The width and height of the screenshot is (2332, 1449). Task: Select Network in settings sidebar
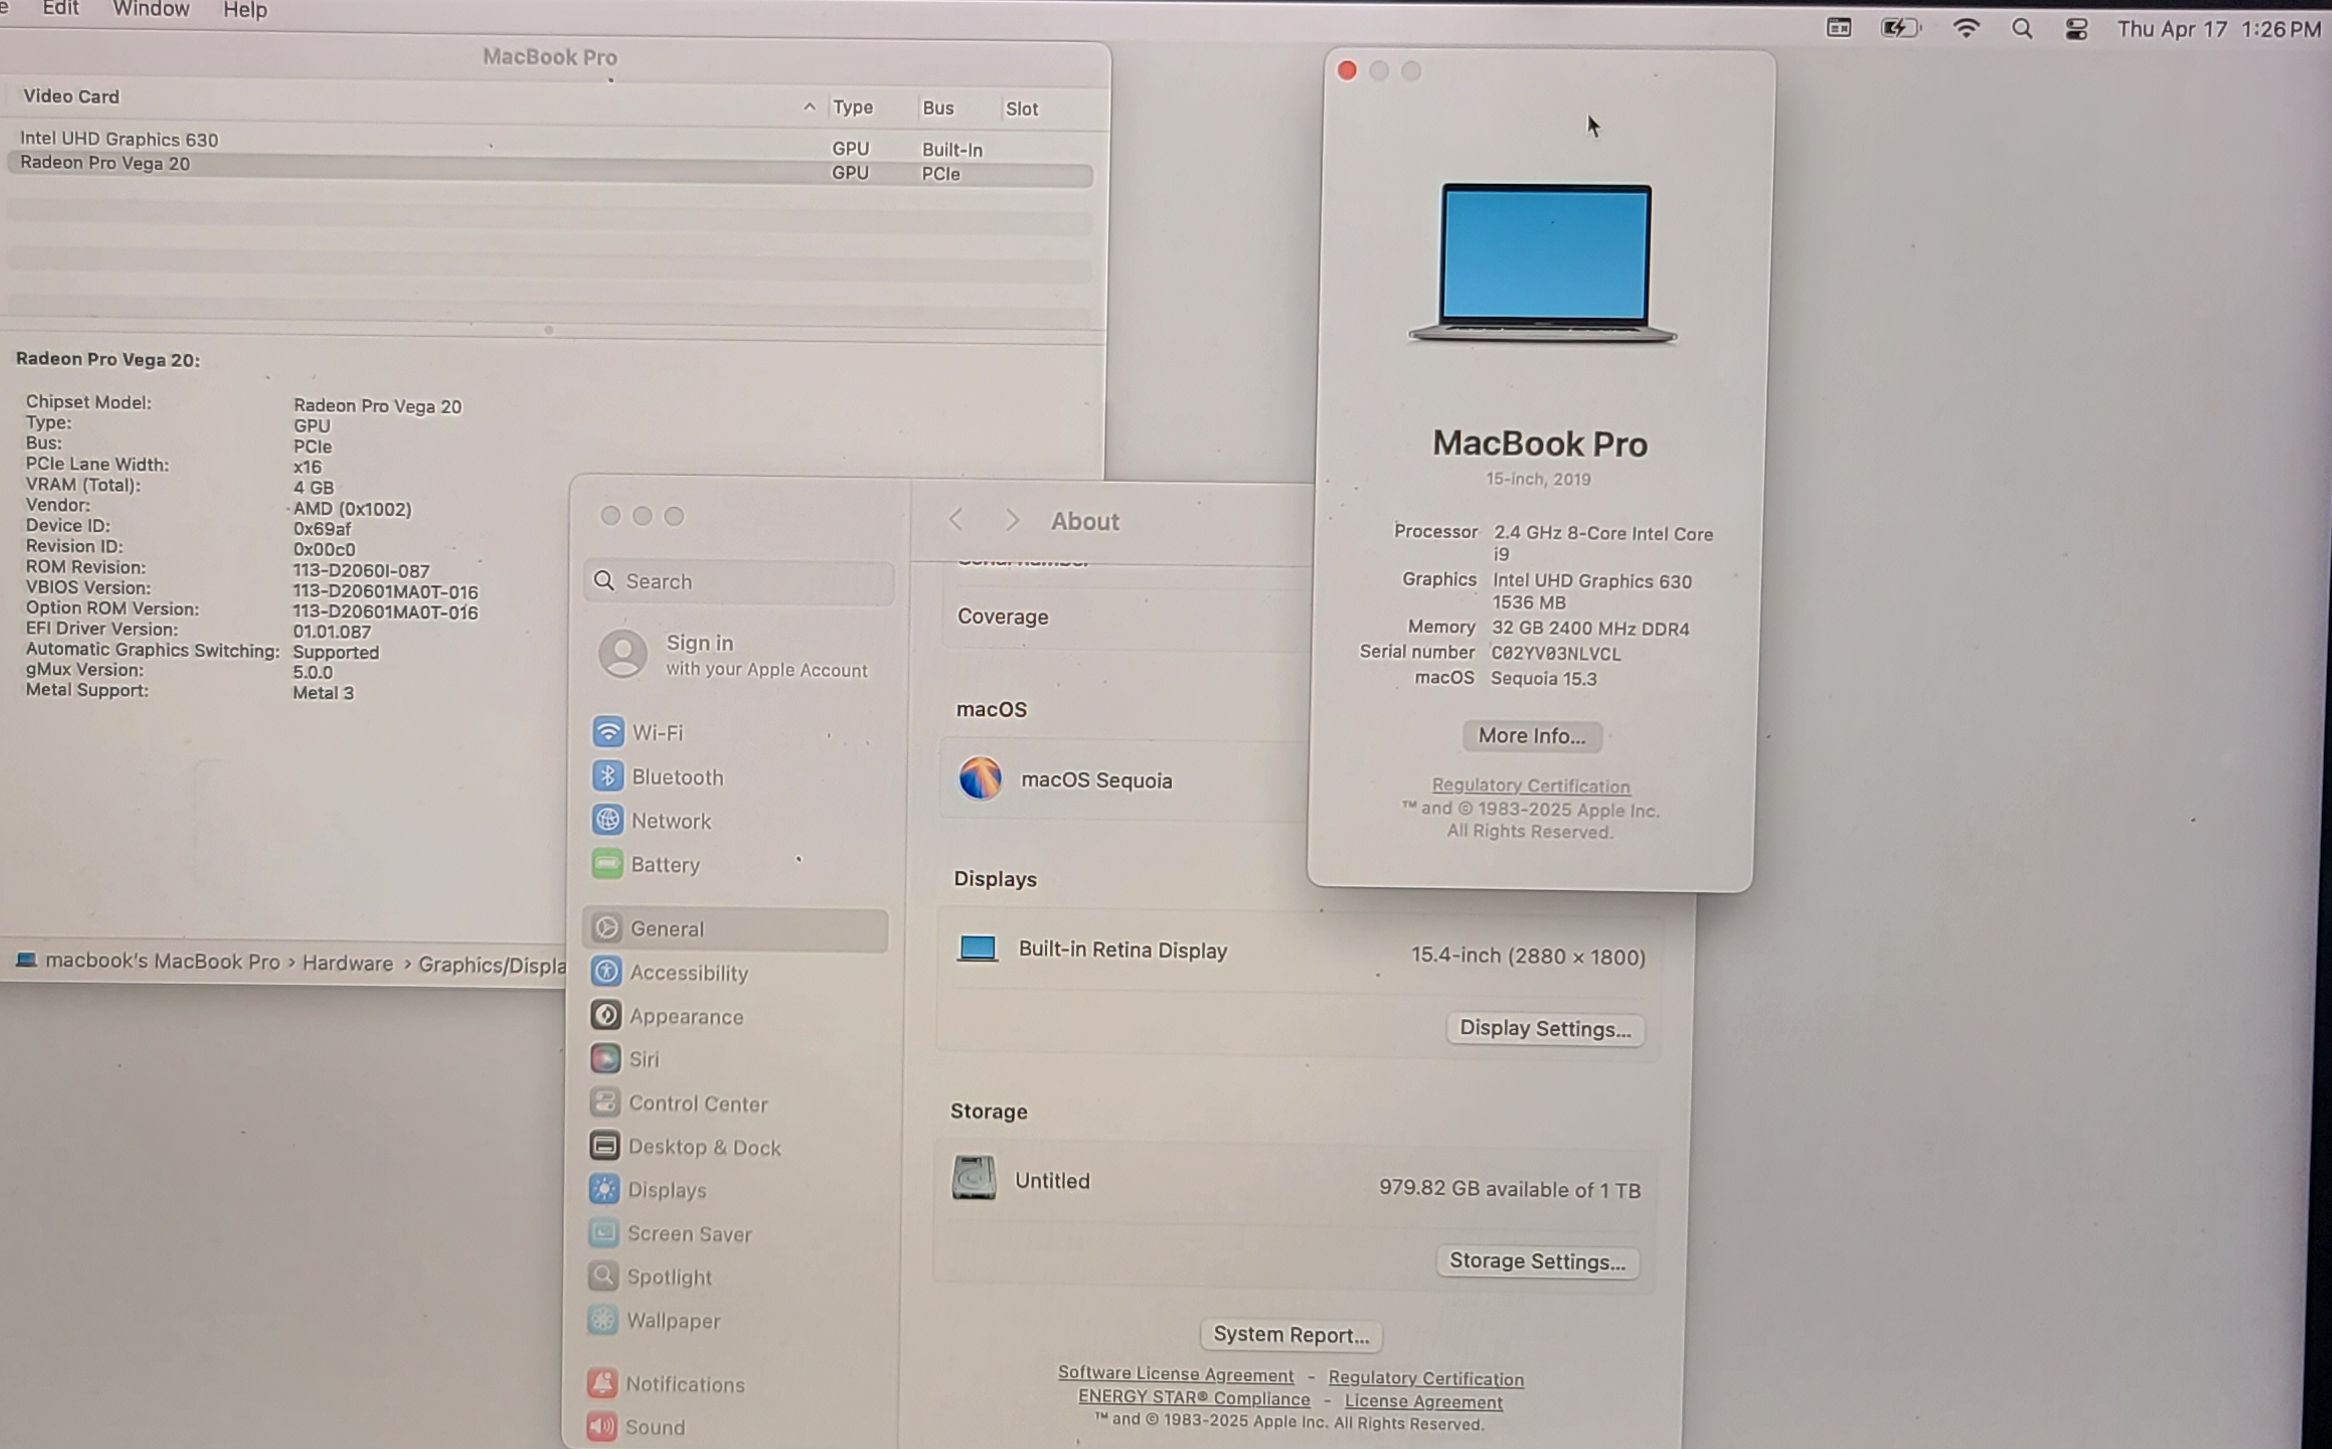pyautogui.click(x=670, y=821)
